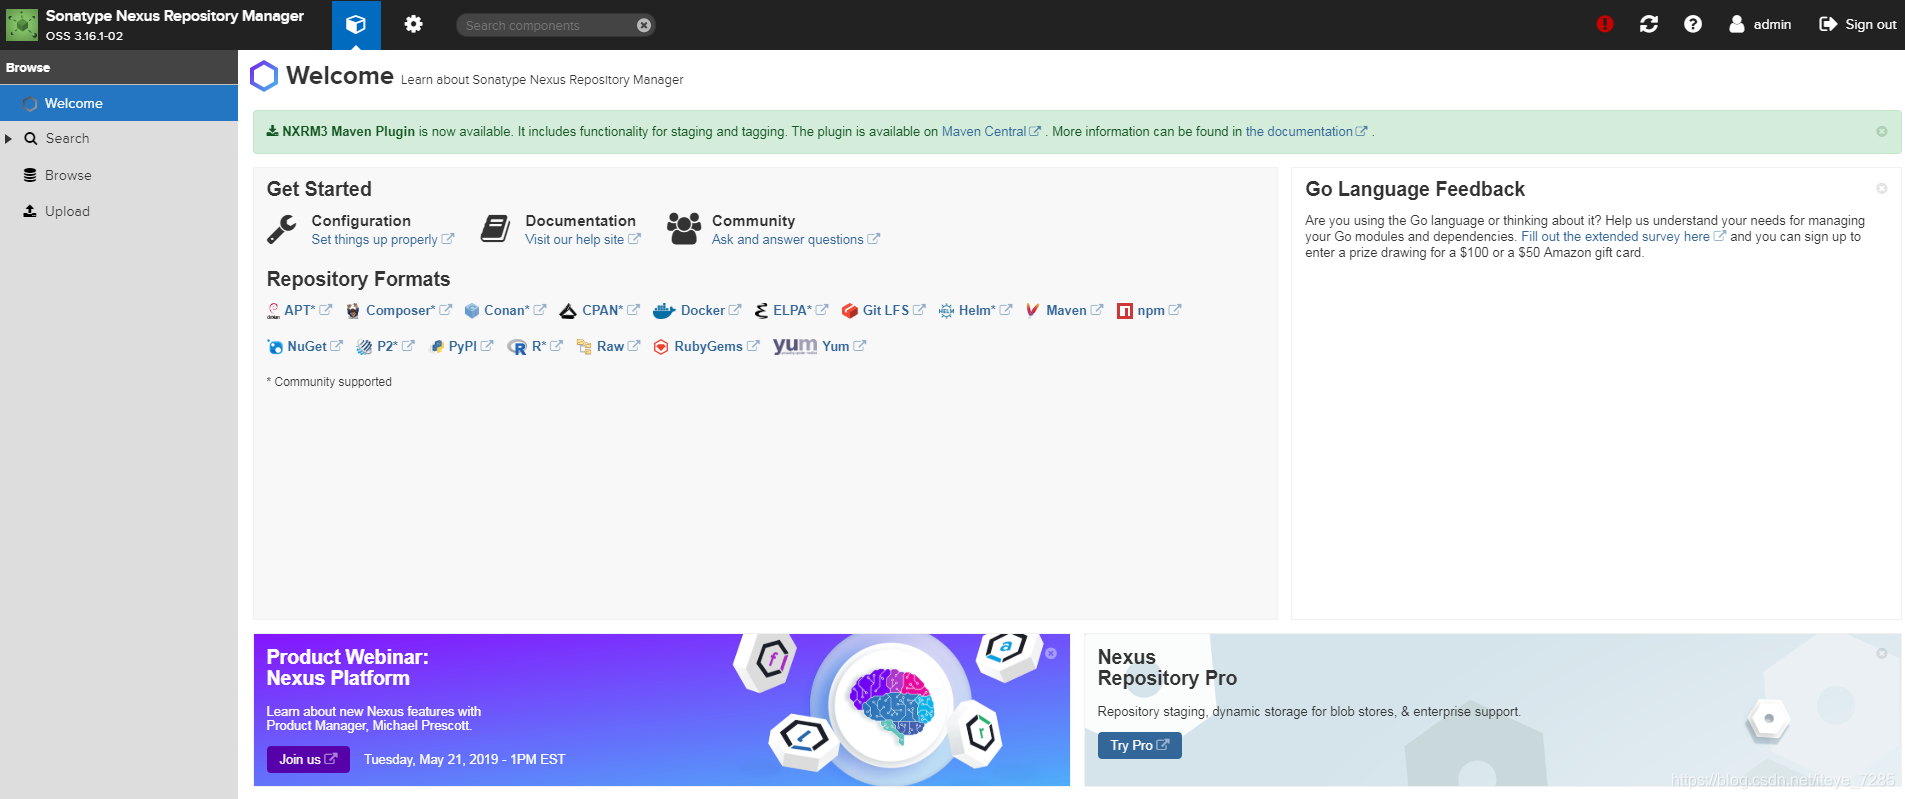Click the Search components input field
The width and height of the screenshot is (1905, 799).
pyautogui.click(x=548, y=25)
